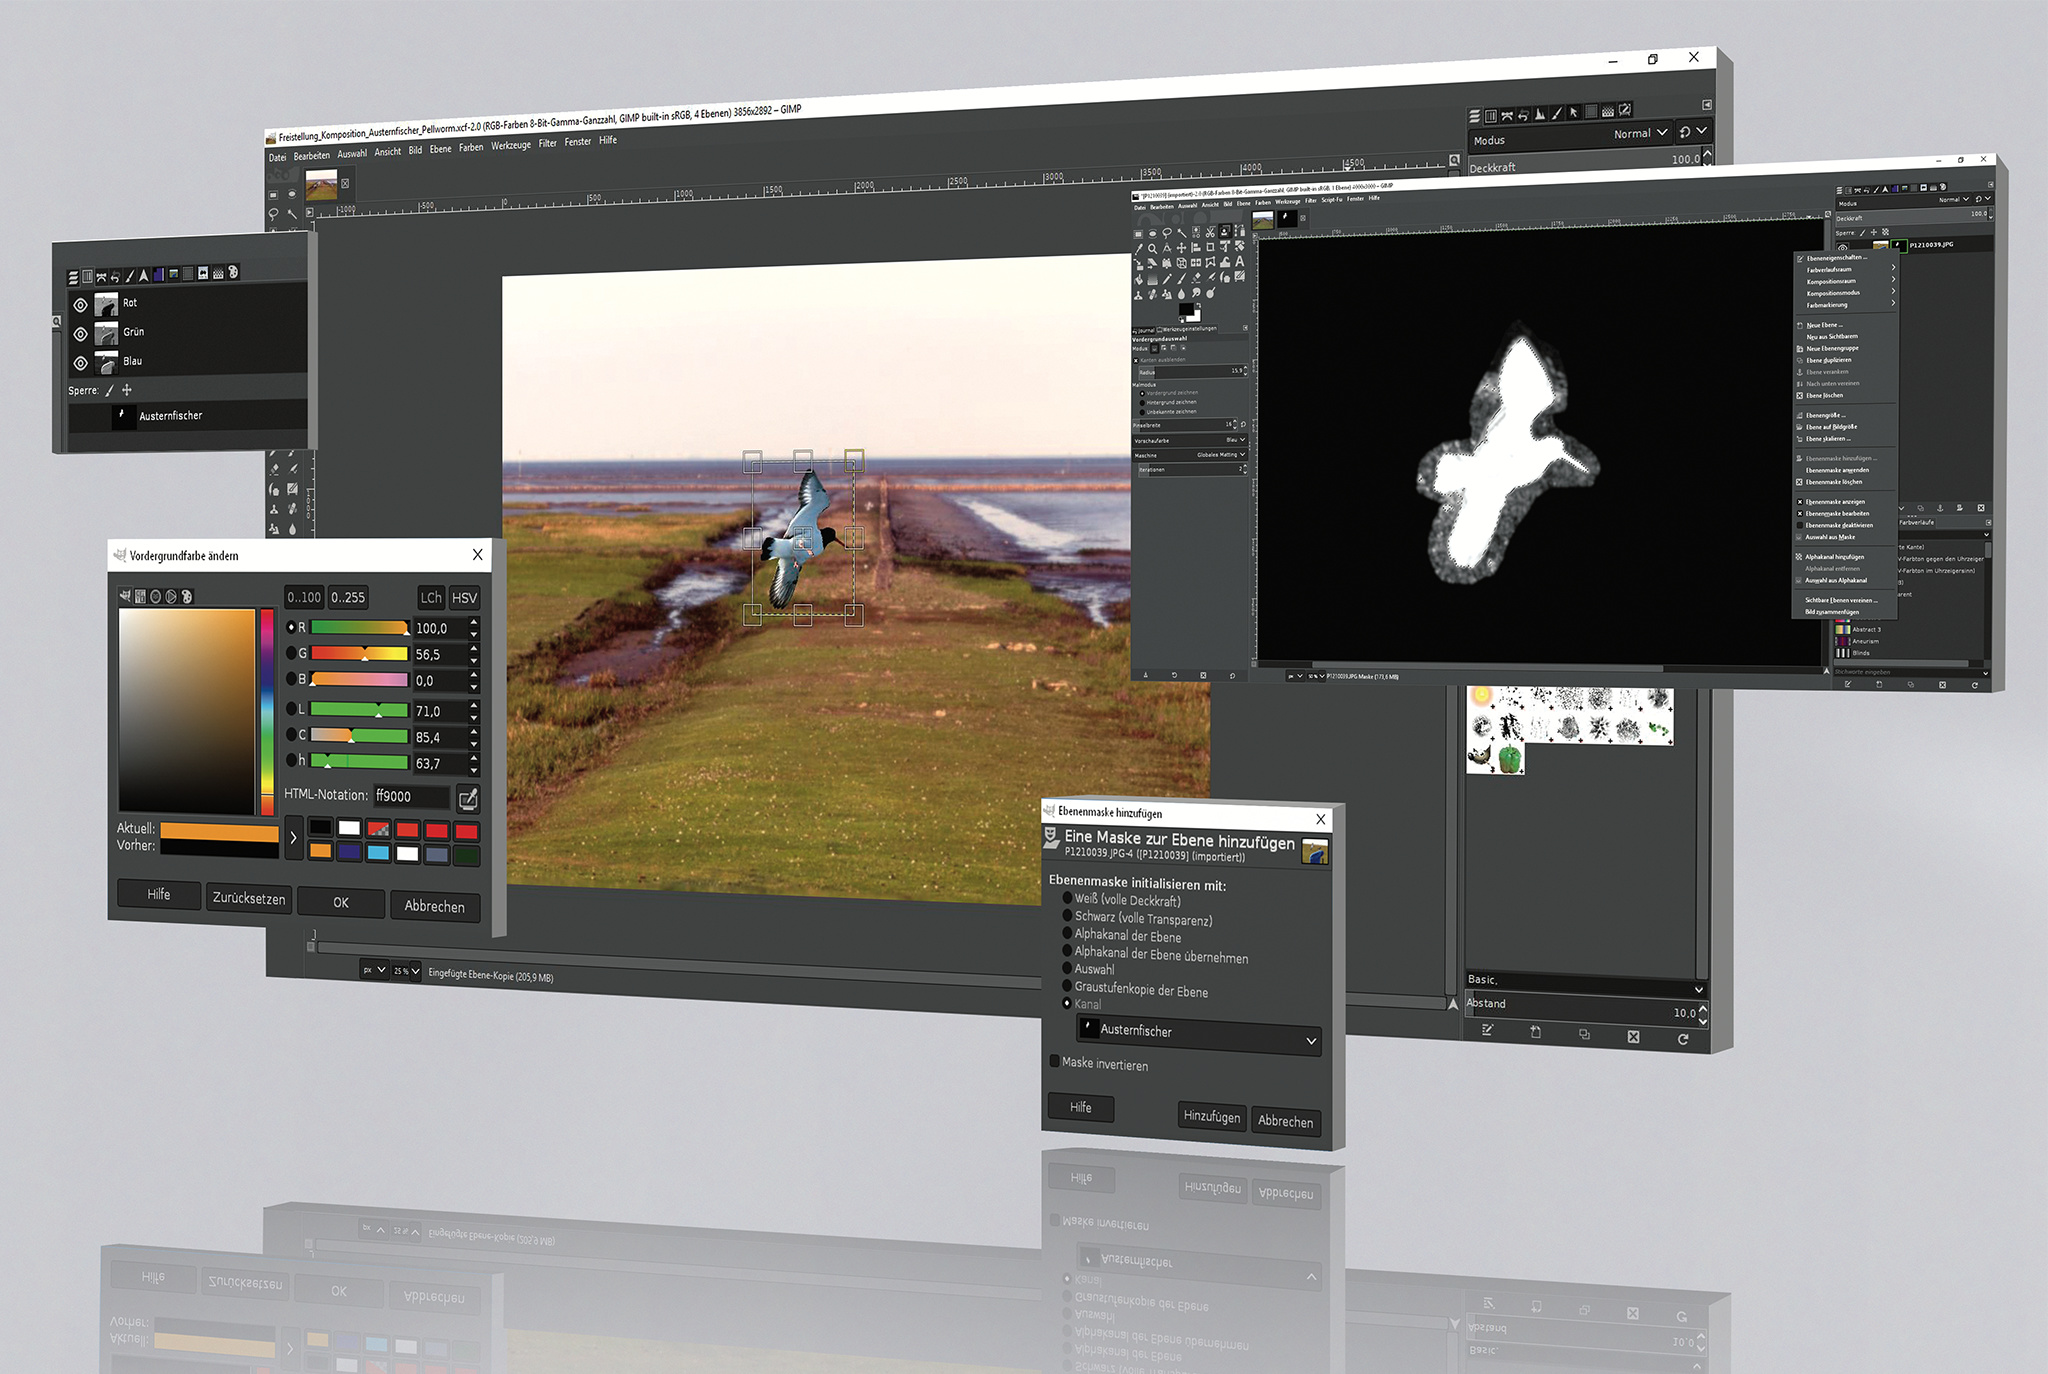This screenshot has height=1374, width=2048.
Task: Select the light blue color history swatch
Action: [378, 853]
